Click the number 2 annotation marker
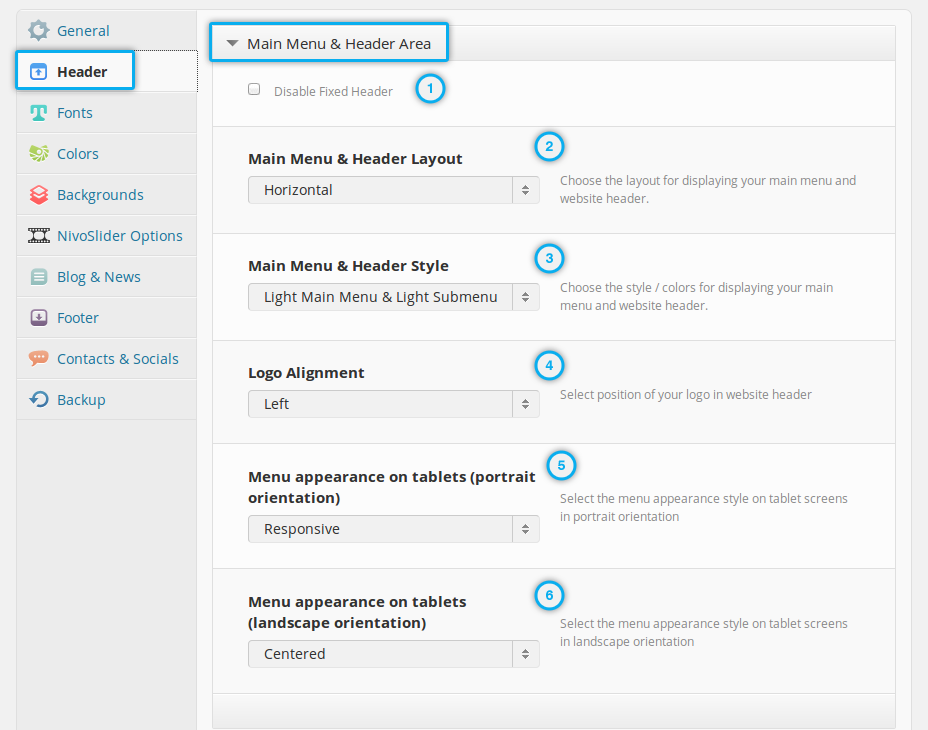The image size is (928, 730). (549, 147)
